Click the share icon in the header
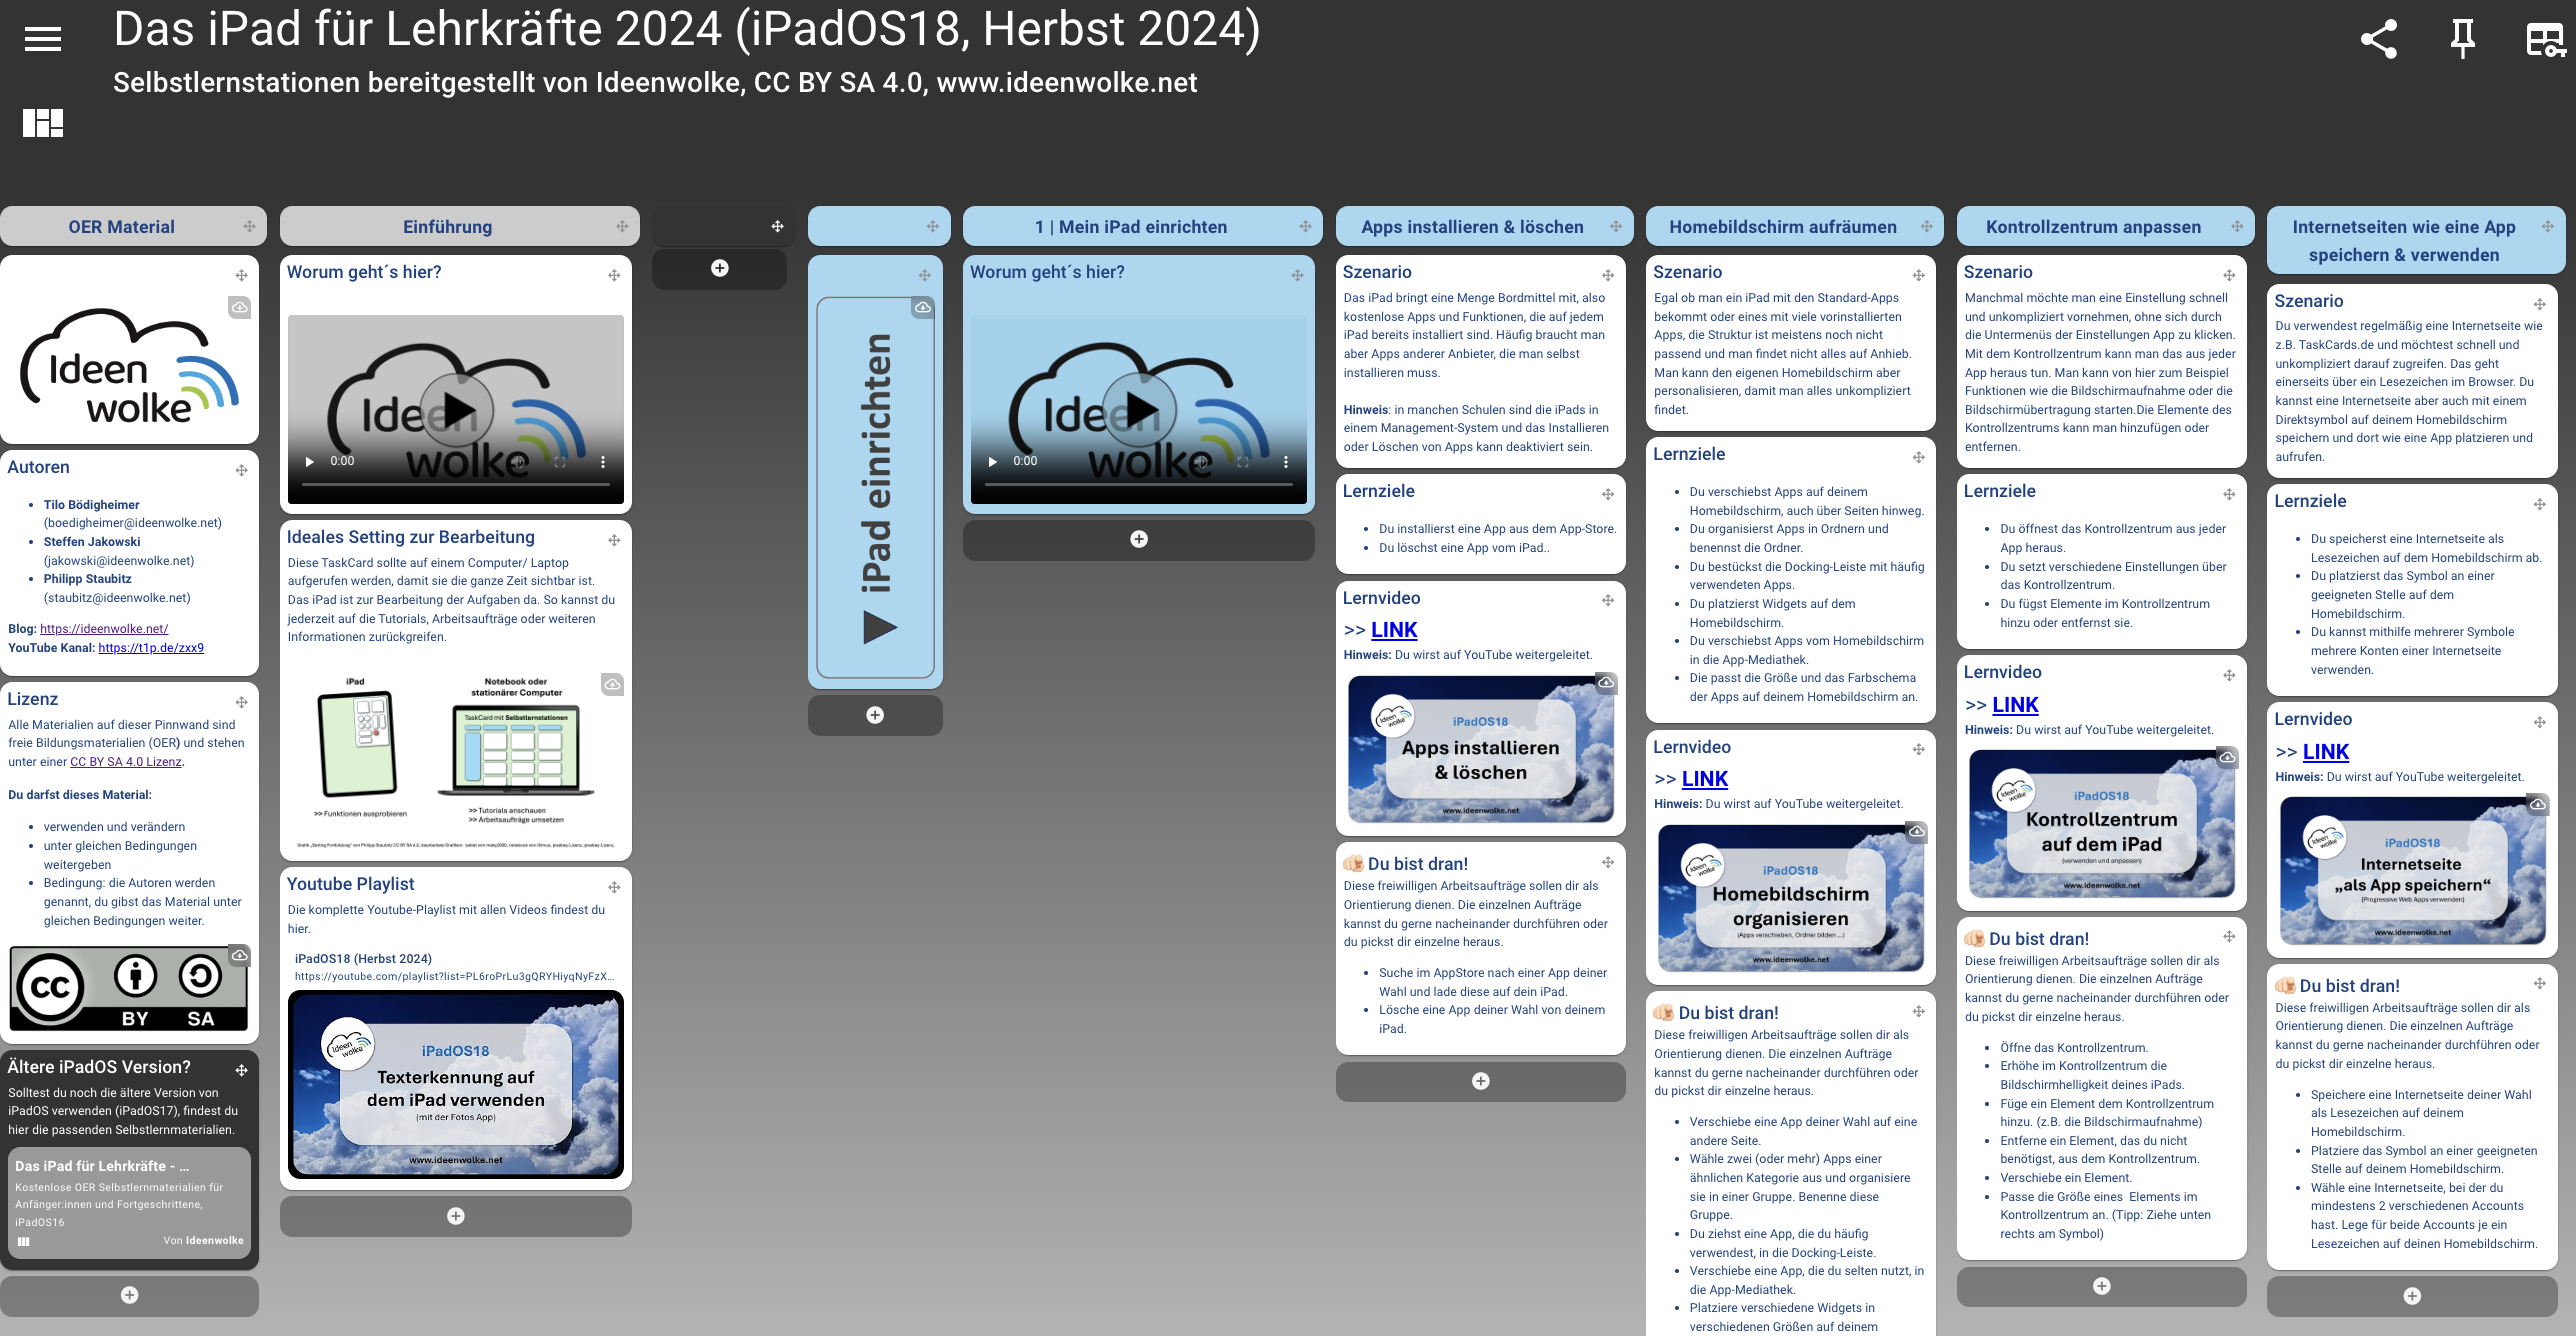2576x1336 pixels. (x=2379, y=40)
